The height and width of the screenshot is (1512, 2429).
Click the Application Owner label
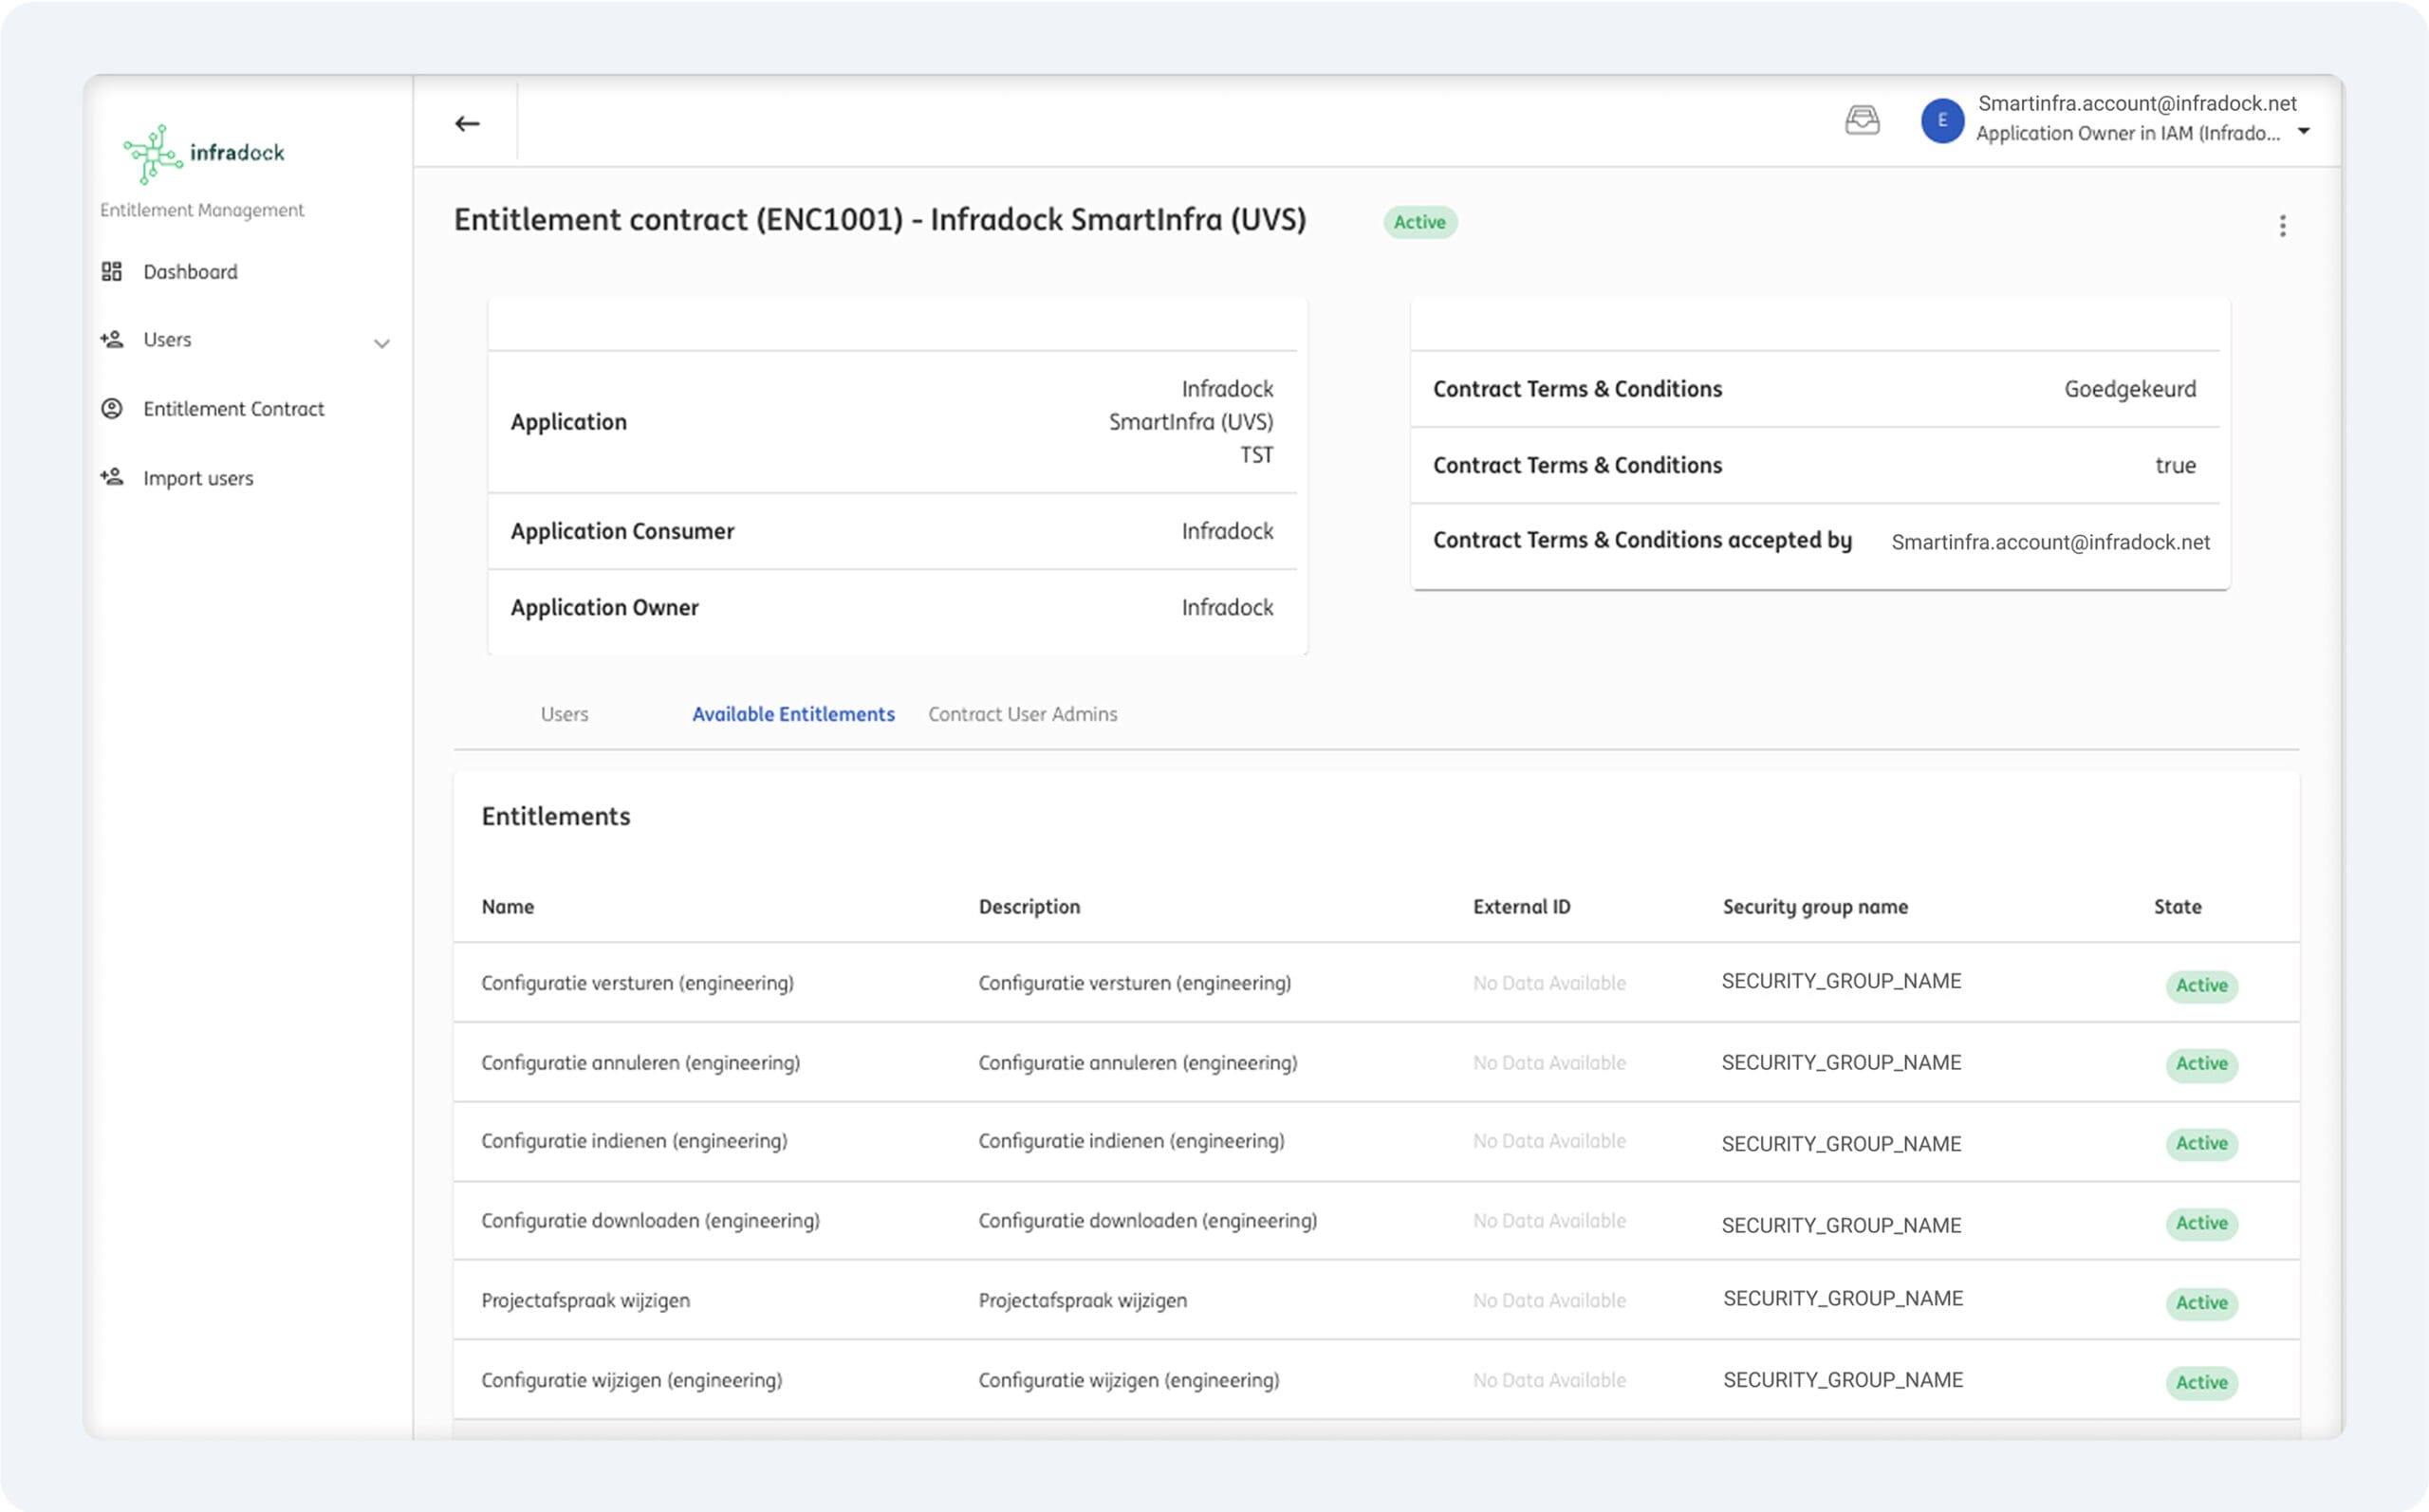pos(604,608)
